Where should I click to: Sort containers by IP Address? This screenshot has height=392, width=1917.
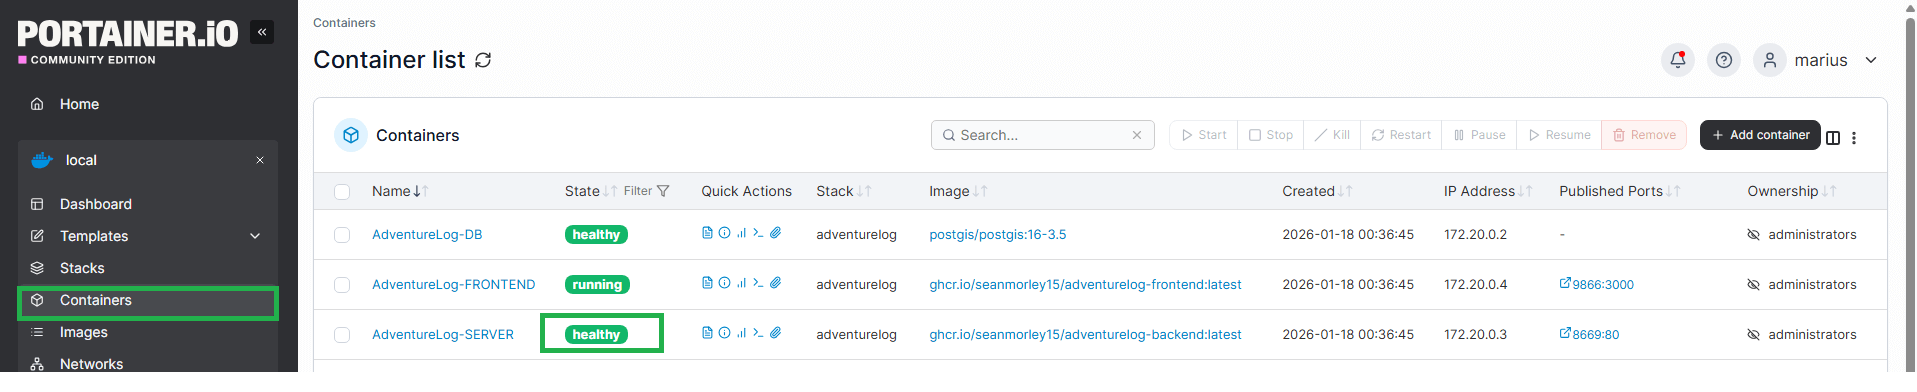(x=1488, y=191)
